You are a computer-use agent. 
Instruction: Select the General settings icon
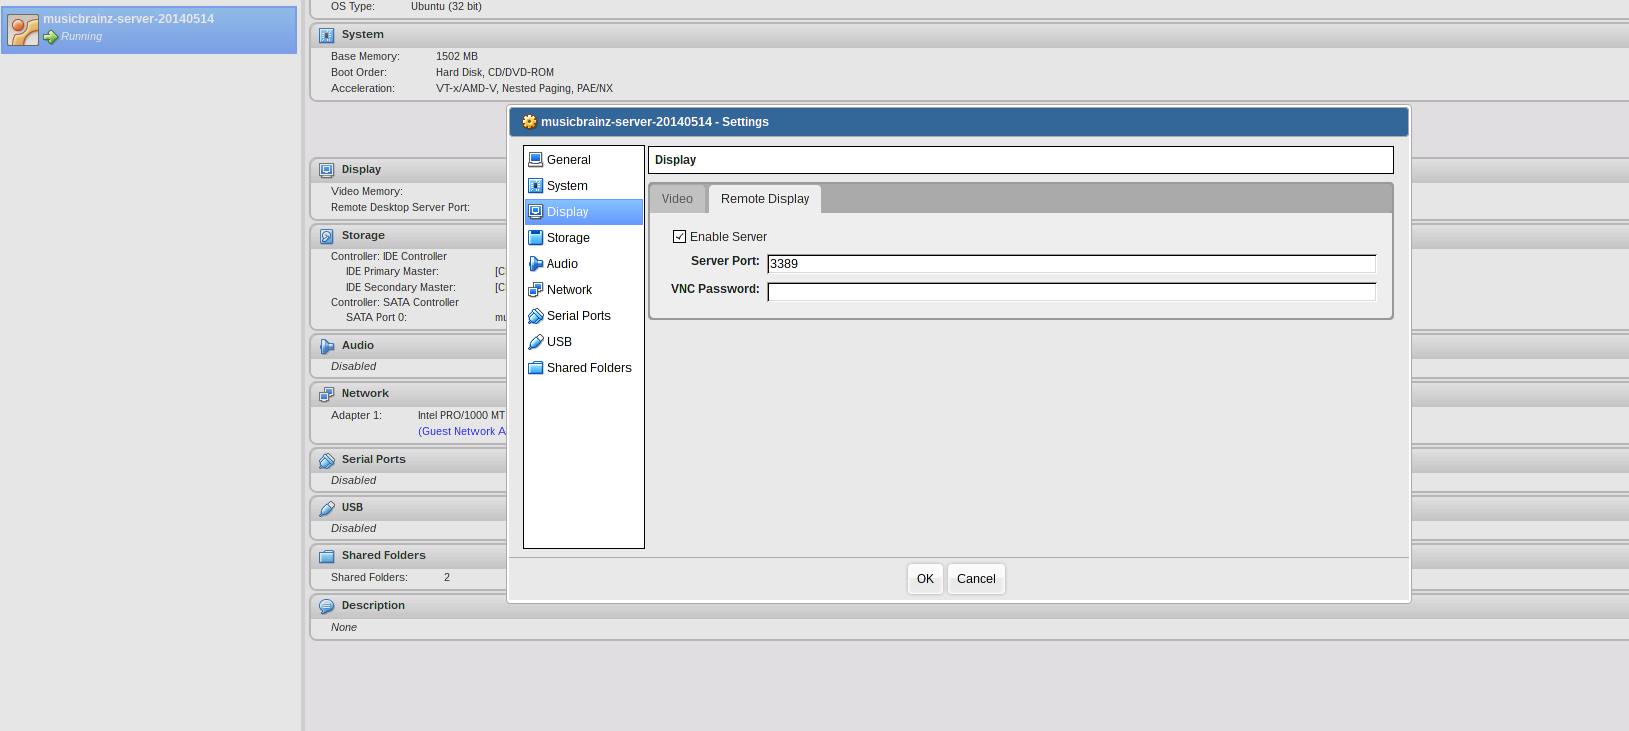point(535,160)
